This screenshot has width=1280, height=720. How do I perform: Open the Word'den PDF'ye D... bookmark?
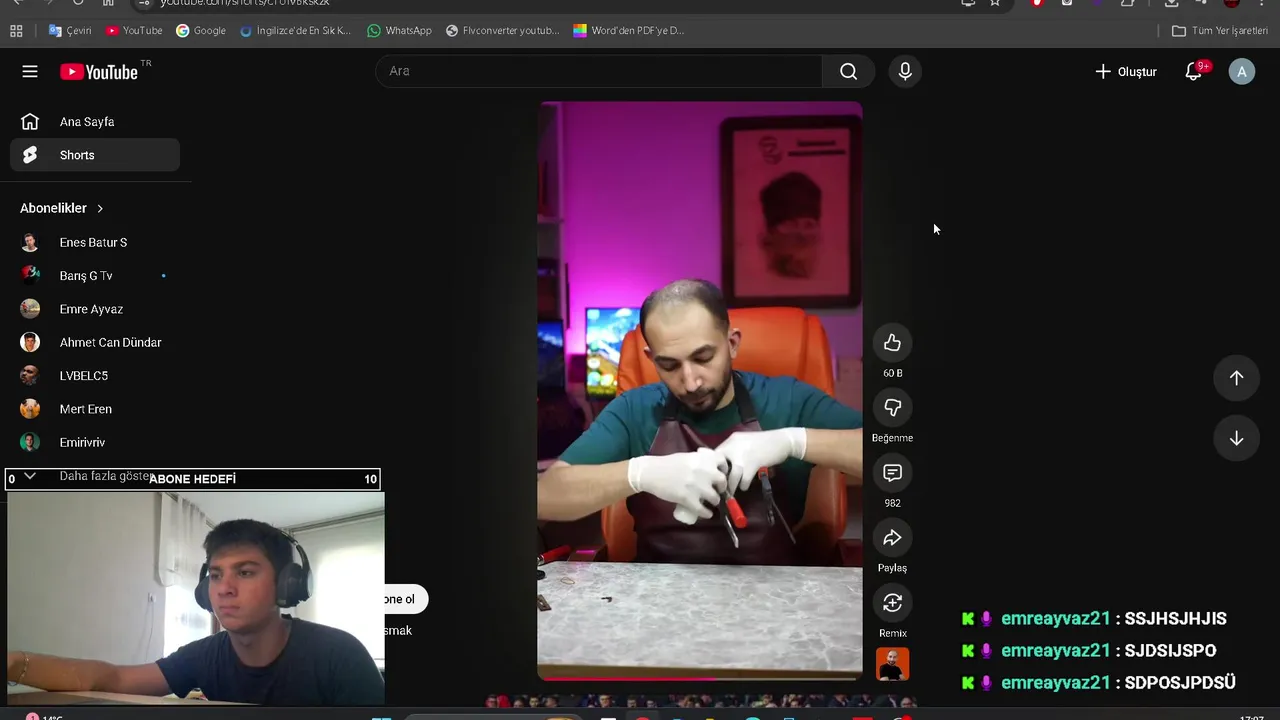(629, 30)
